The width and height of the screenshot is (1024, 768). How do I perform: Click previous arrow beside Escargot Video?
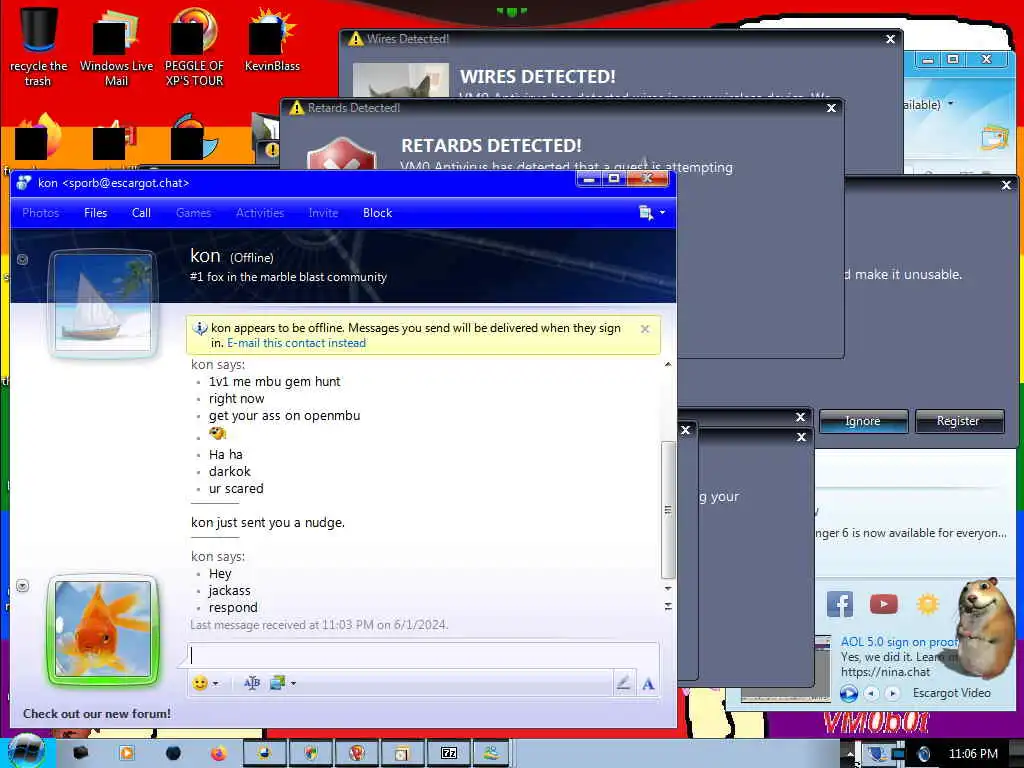872,694
